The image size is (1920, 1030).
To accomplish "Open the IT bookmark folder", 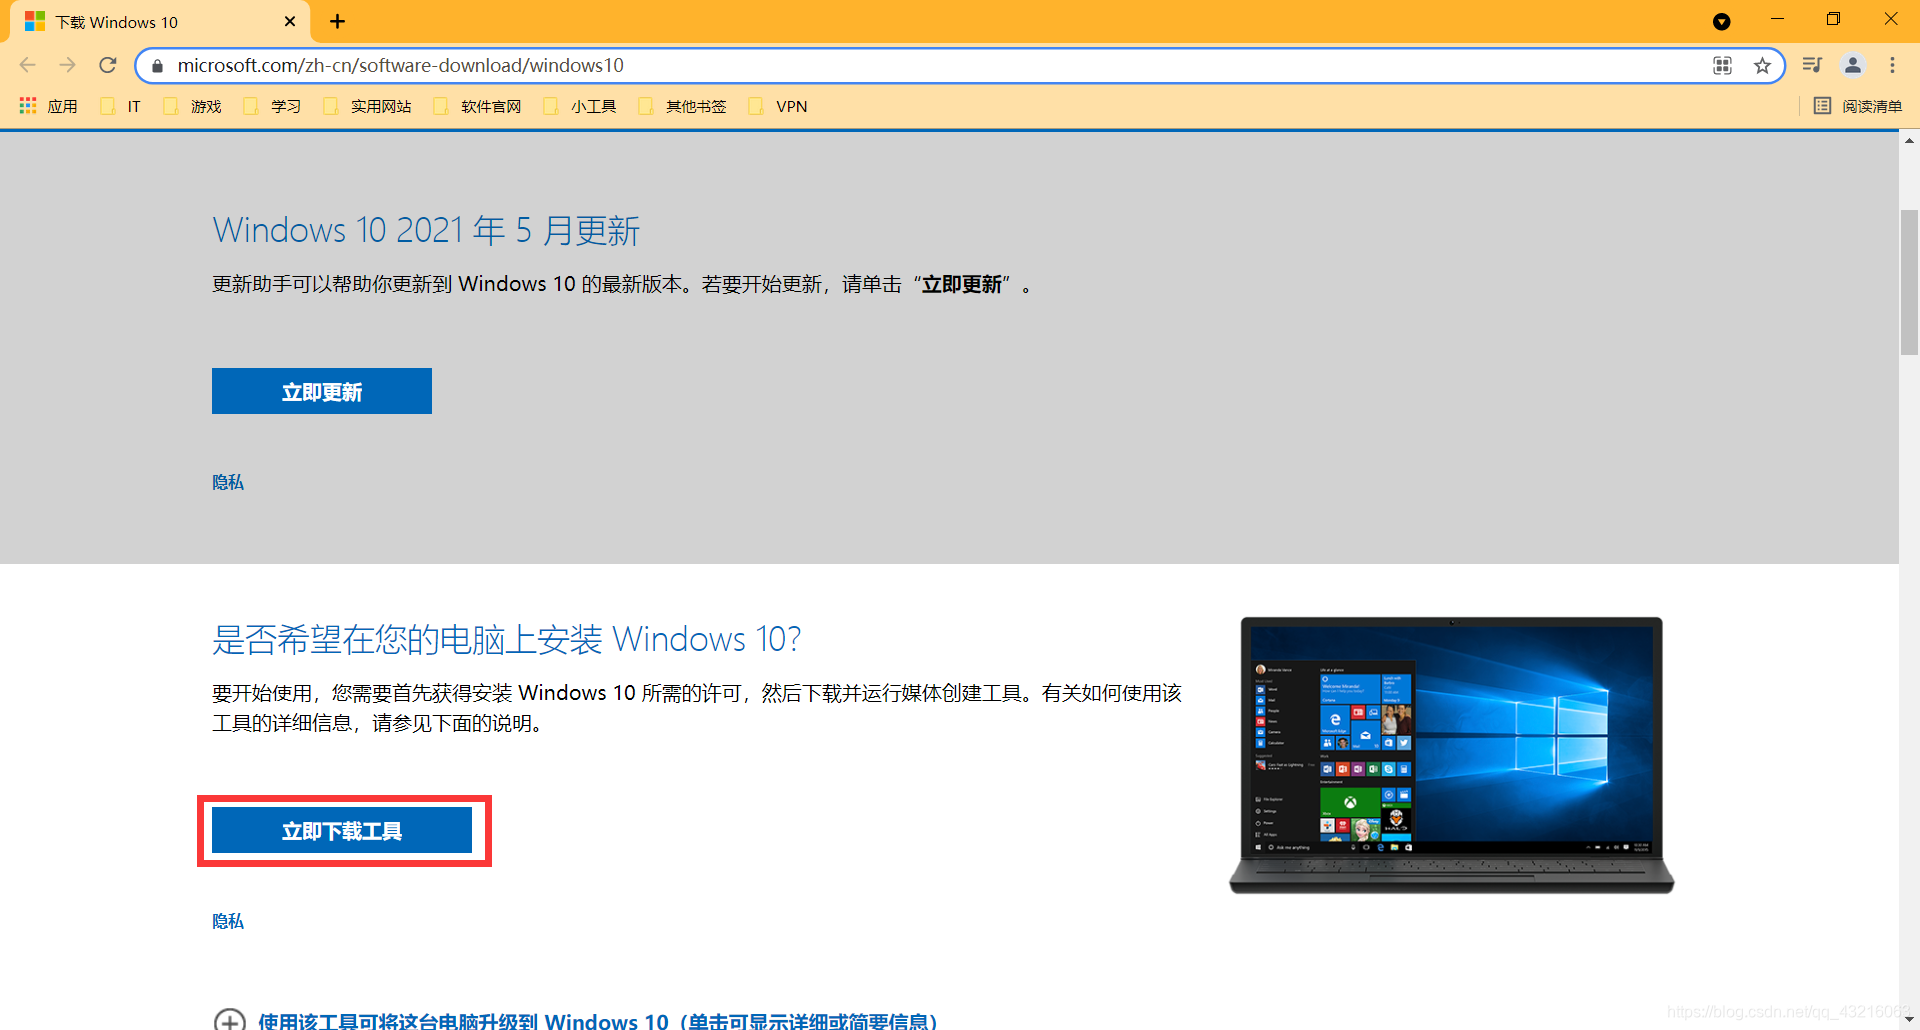I will tap(121, 106).
